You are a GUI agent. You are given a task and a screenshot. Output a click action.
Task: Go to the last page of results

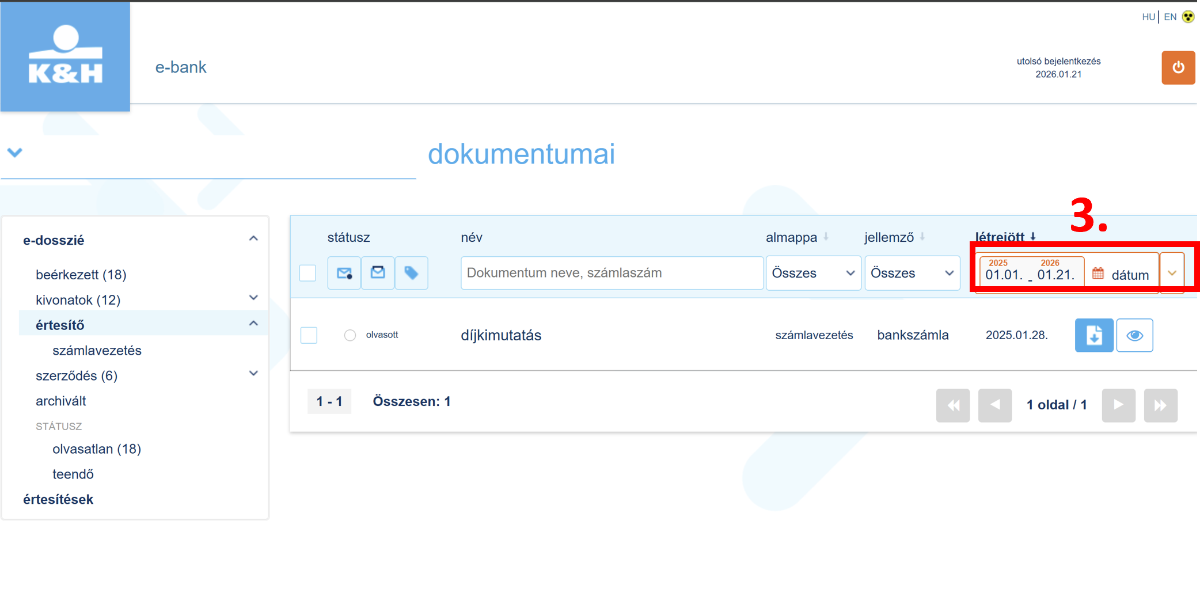(x=1160, y=405)
